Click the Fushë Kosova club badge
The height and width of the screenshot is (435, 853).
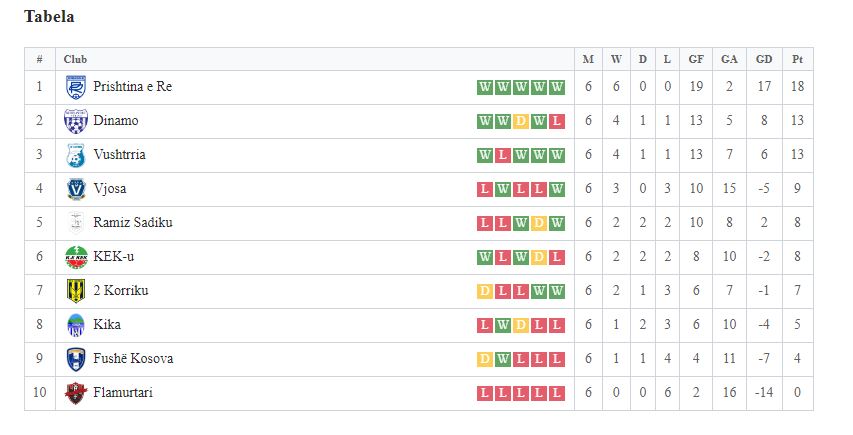(76, 359)
